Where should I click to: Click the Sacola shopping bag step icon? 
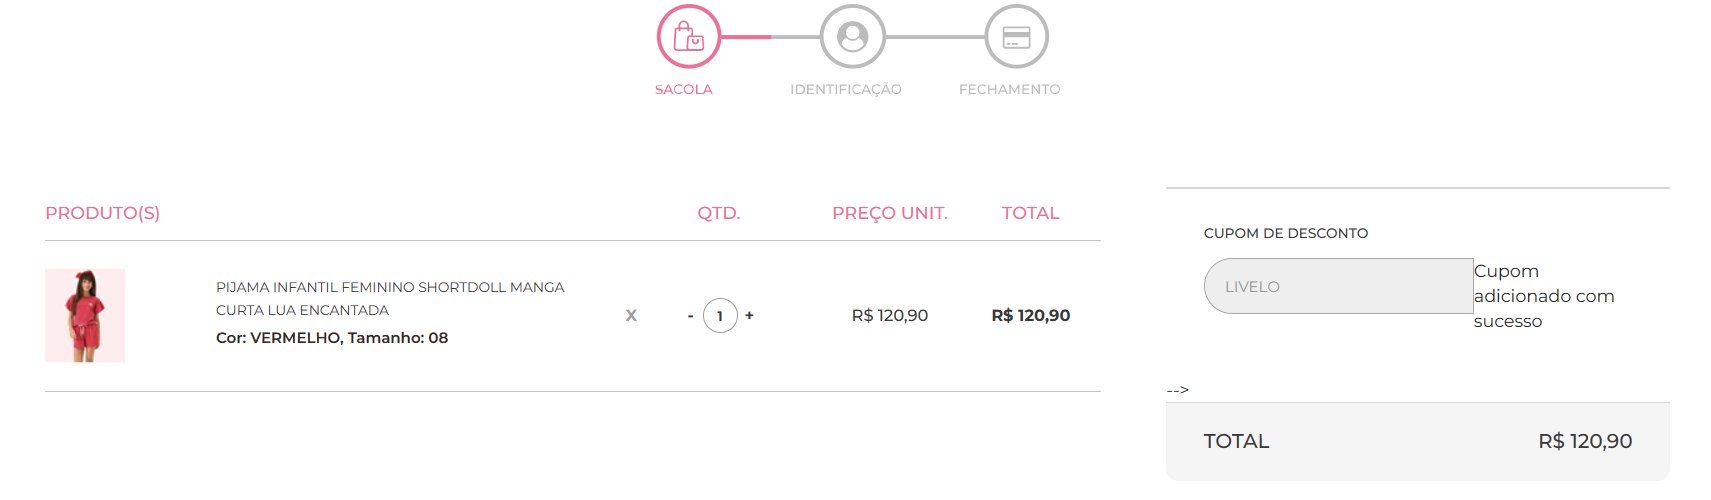(688, 37)
